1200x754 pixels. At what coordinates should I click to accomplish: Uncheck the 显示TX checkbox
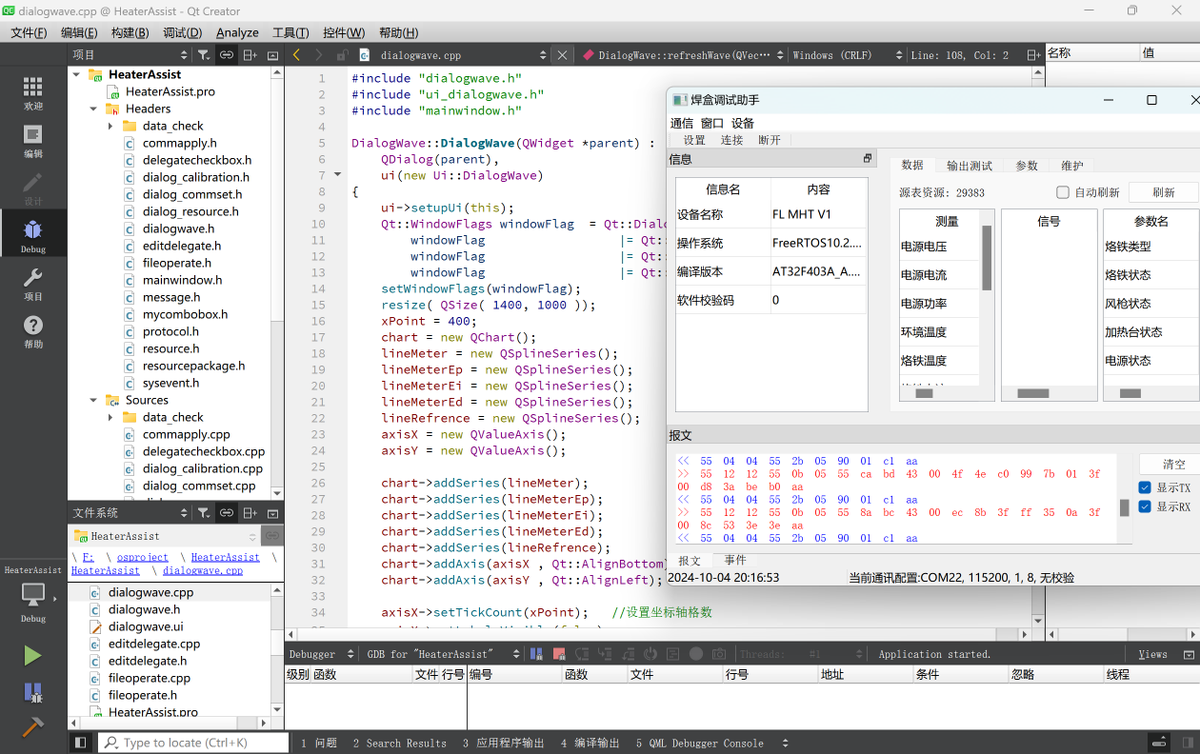[1145, 488]
